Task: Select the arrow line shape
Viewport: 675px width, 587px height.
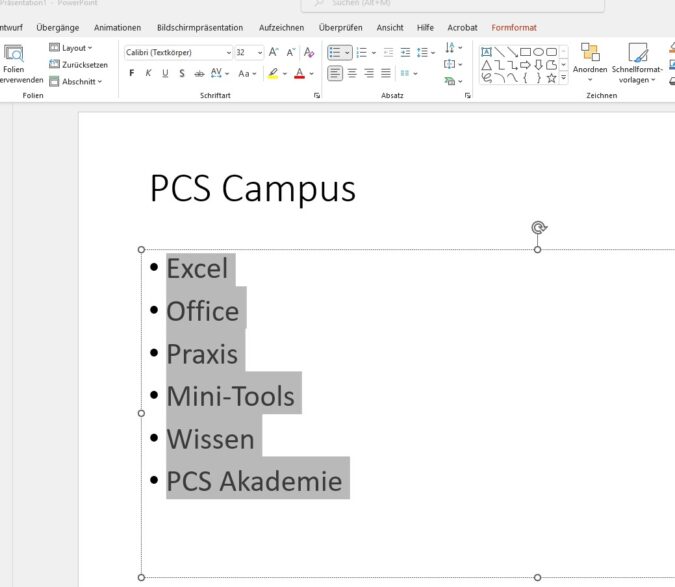Action: point(512,52)
